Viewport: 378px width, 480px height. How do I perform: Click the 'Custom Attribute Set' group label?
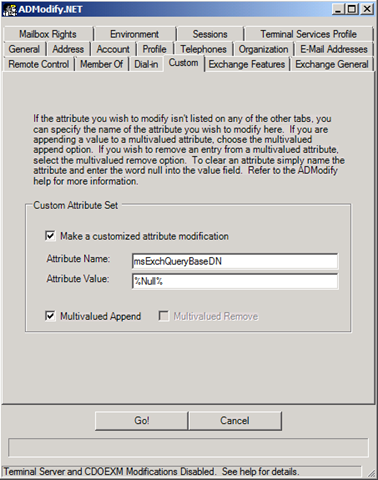point(76,205)
